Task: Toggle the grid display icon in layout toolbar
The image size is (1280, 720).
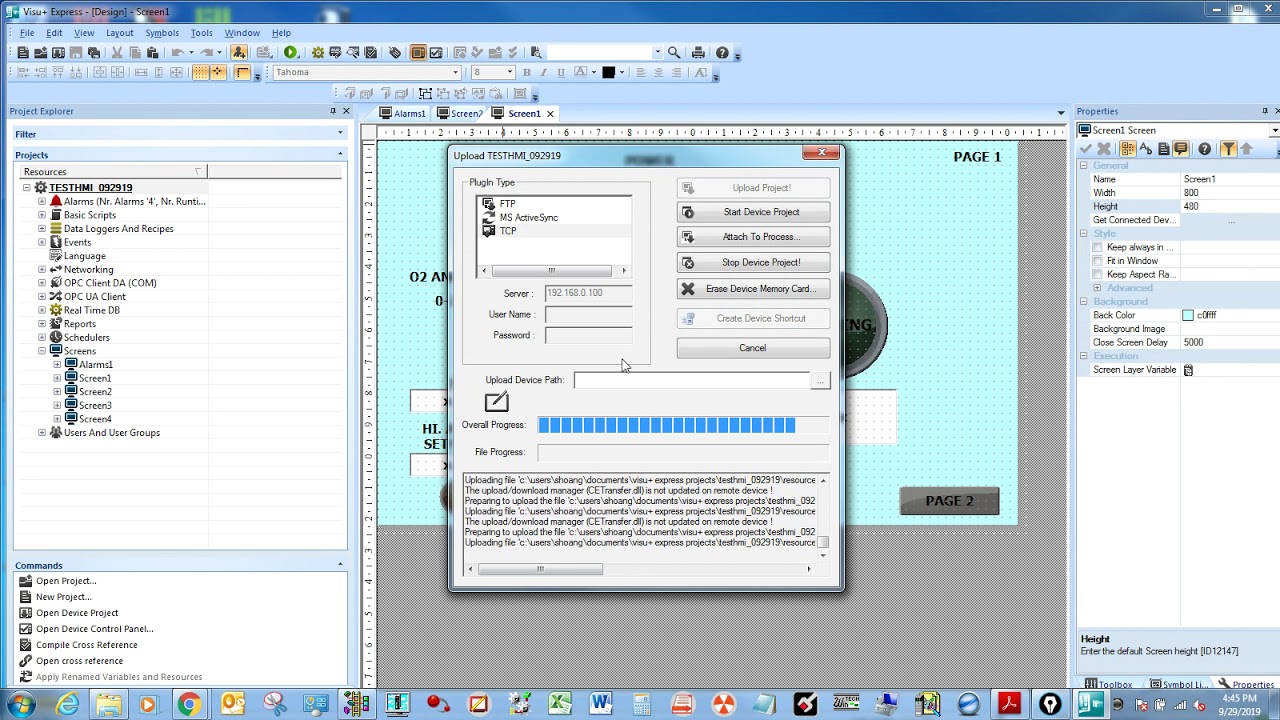Action: pyautogui.click(x=200, y=72)
